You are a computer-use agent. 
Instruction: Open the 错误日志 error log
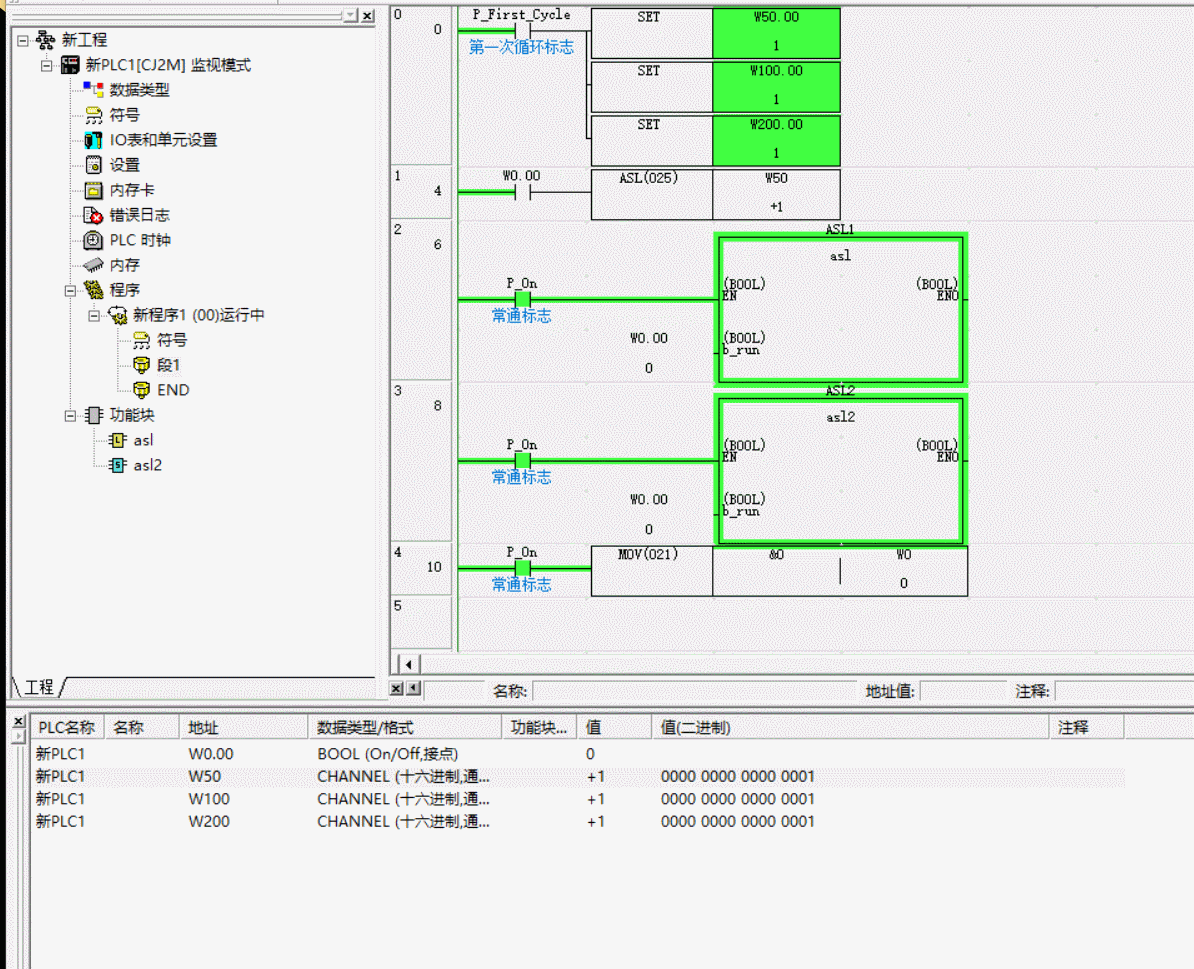point(139,215)
